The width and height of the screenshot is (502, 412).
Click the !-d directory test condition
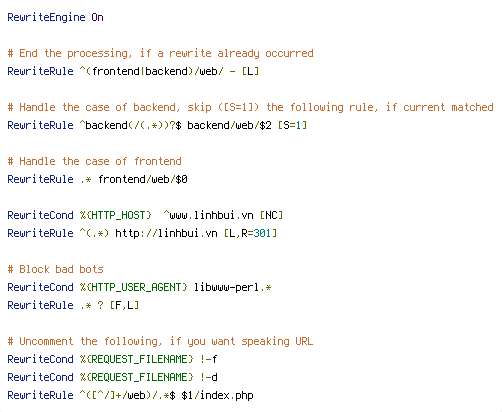pos(209,377)
